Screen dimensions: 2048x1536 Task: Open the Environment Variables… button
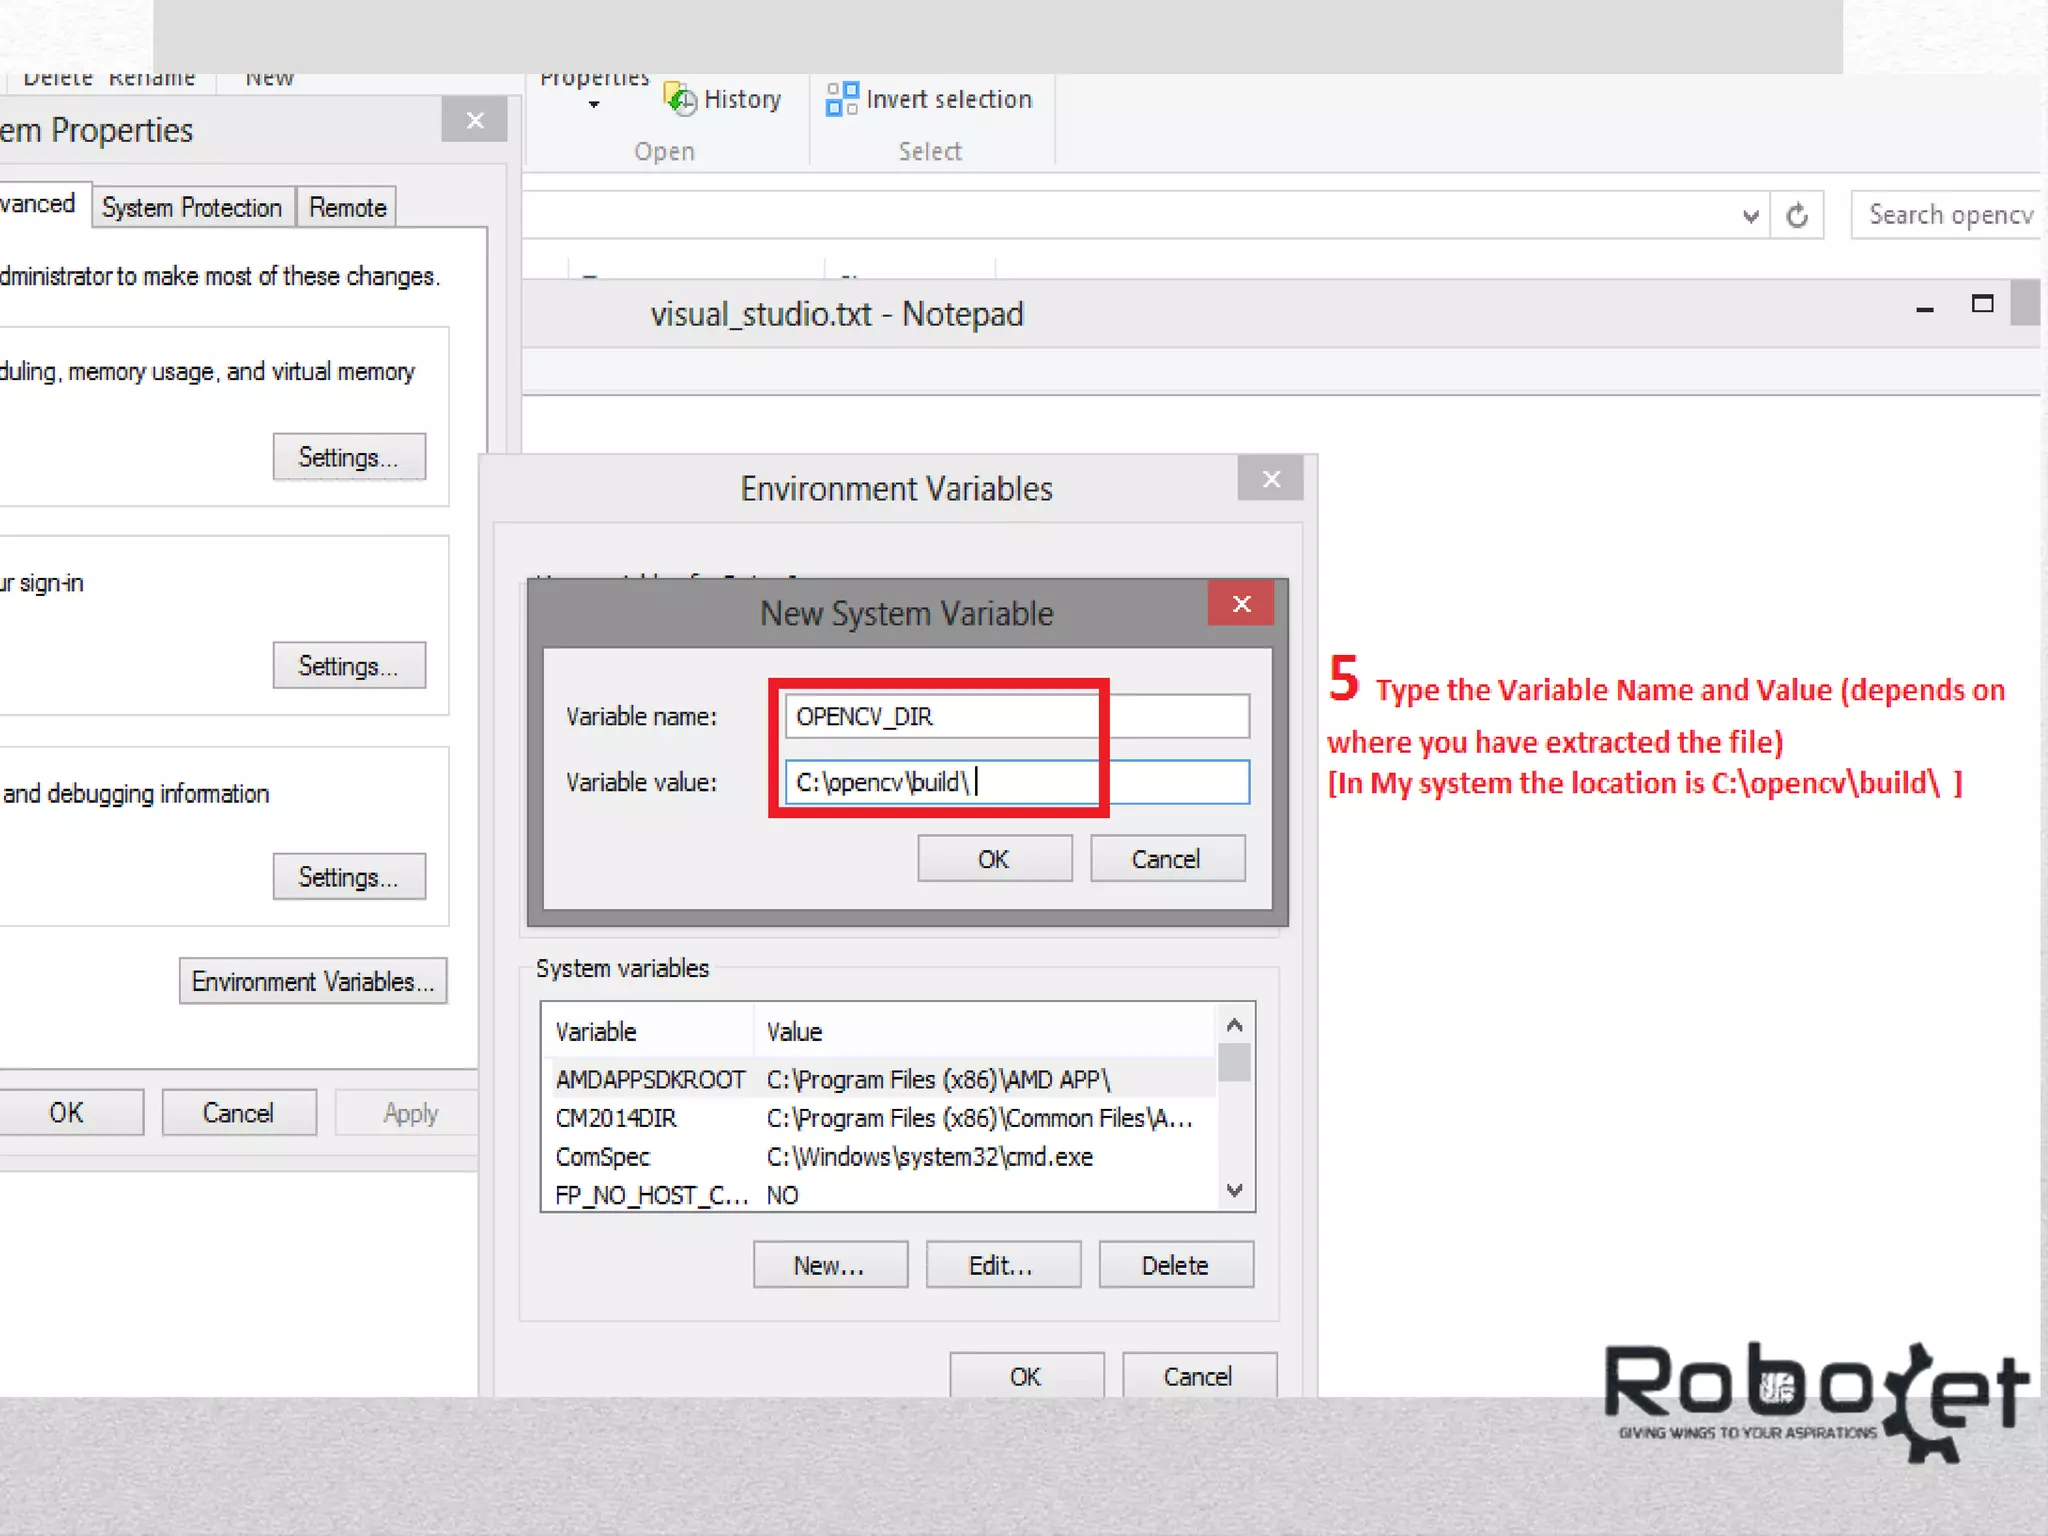point(313,982)
